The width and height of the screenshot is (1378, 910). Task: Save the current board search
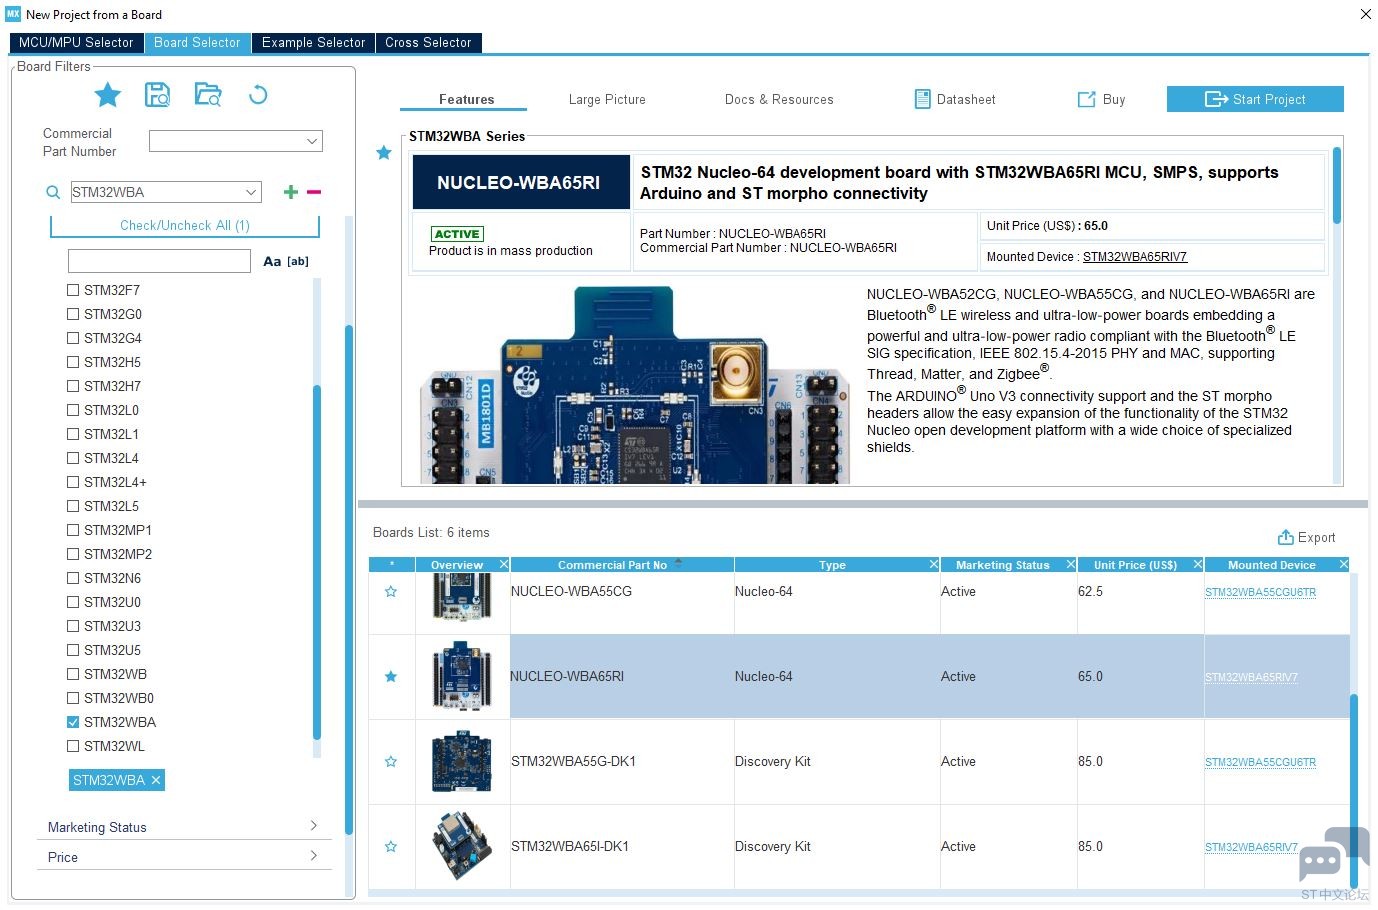tap(158, 95)
